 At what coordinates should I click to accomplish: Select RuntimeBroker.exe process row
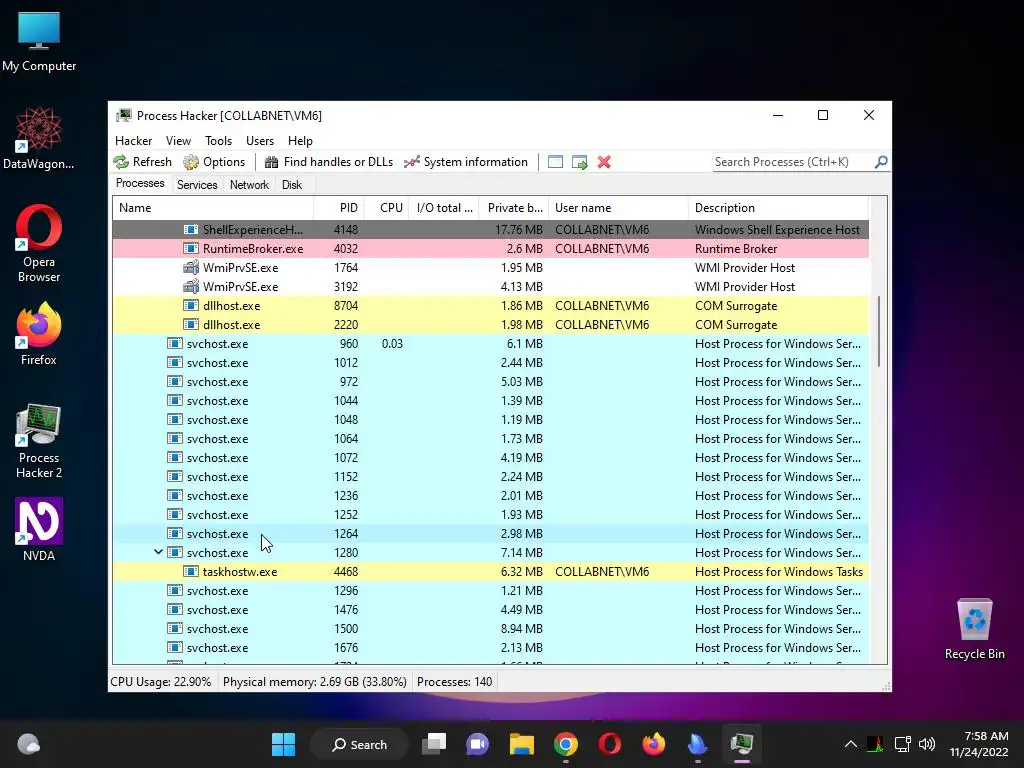pyautogui.click(x=490, y=249)
